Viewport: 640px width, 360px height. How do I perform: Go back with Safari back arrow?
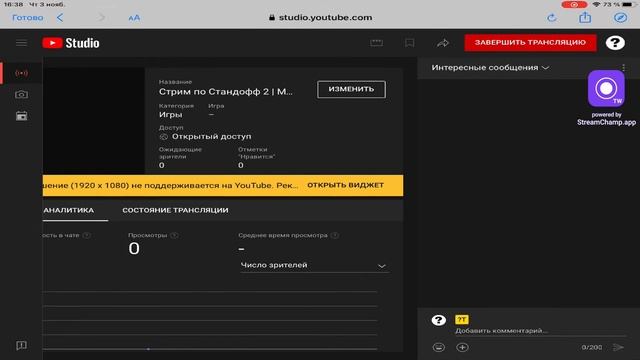tap(60, 18)
